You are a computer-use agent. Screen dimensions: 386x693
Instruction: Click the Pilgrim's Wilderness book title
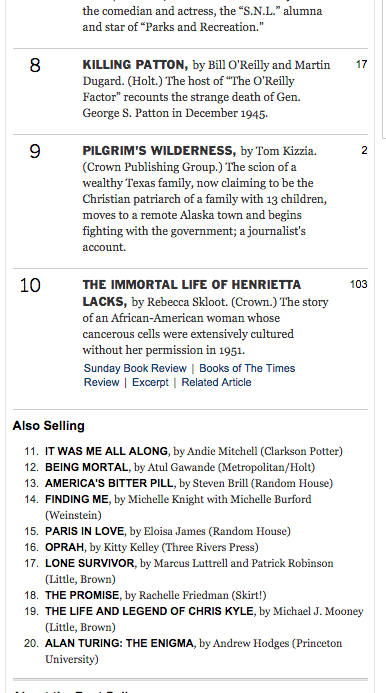point(159,151)
